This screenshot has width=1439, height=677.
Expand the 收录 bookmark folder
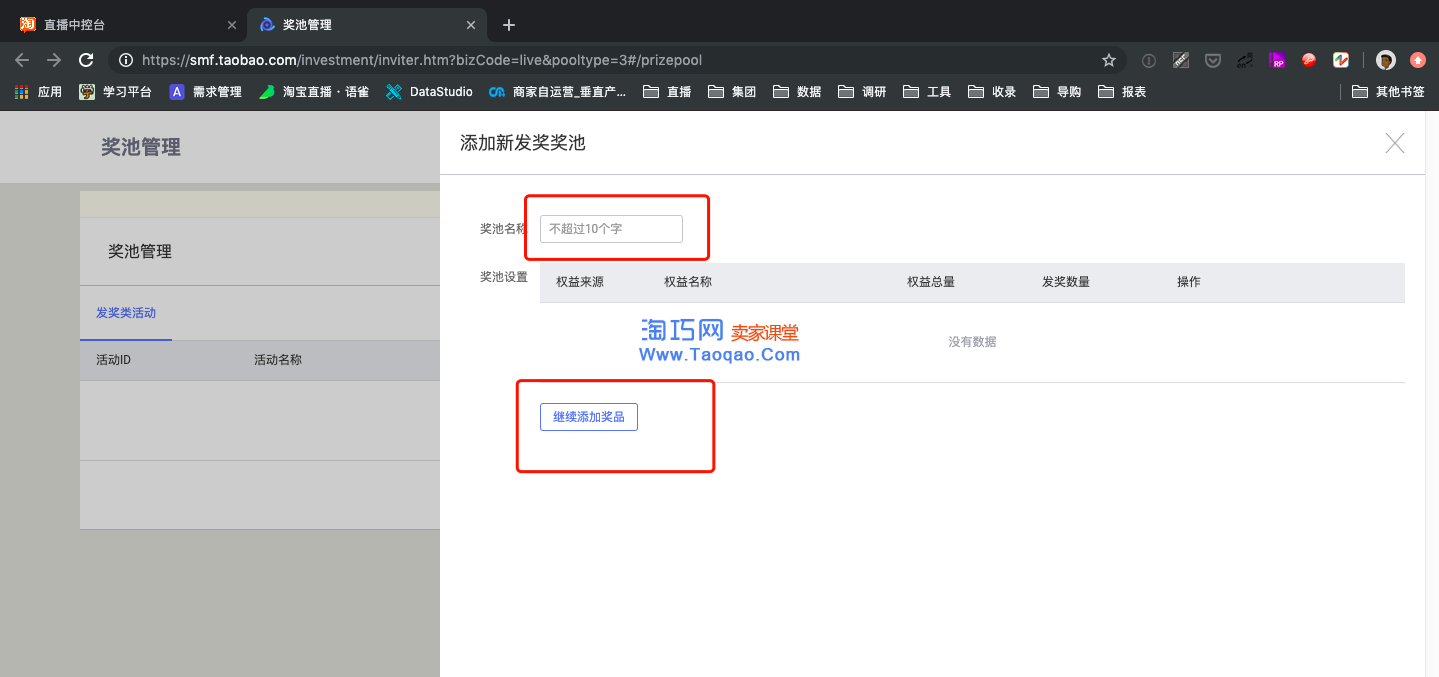pyautogui.click(x=992, y=92)
